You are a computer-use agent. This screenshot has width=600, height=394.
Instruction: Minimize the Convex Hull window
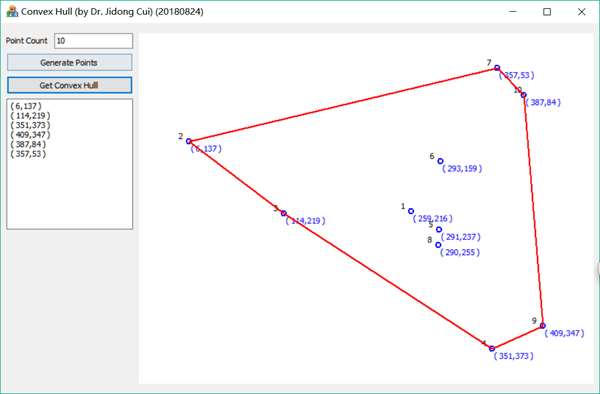pyautogui.click(x=513, y=12)
